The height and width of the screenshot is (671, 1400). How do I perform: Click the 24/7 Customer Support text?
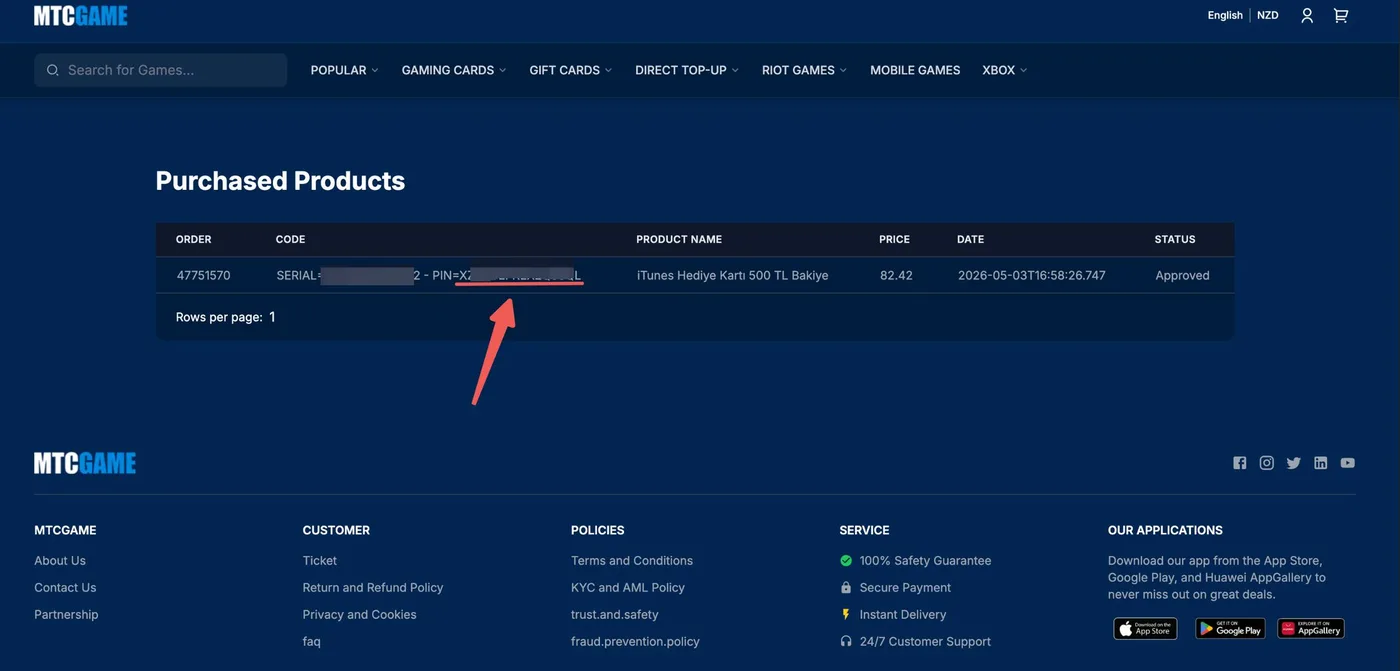926,642
